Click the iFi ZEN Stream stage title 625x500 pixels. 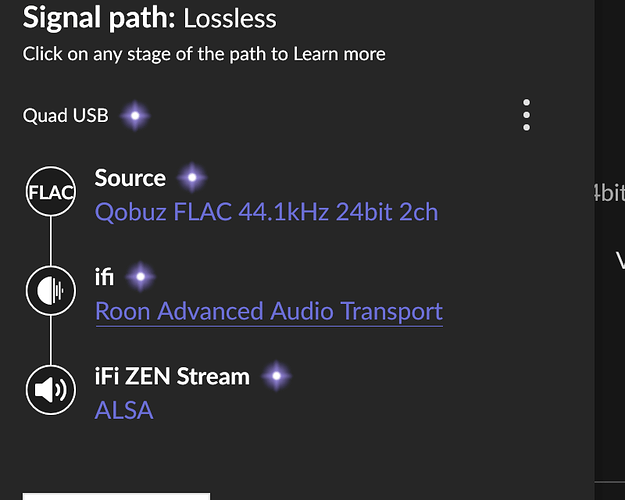172,377
